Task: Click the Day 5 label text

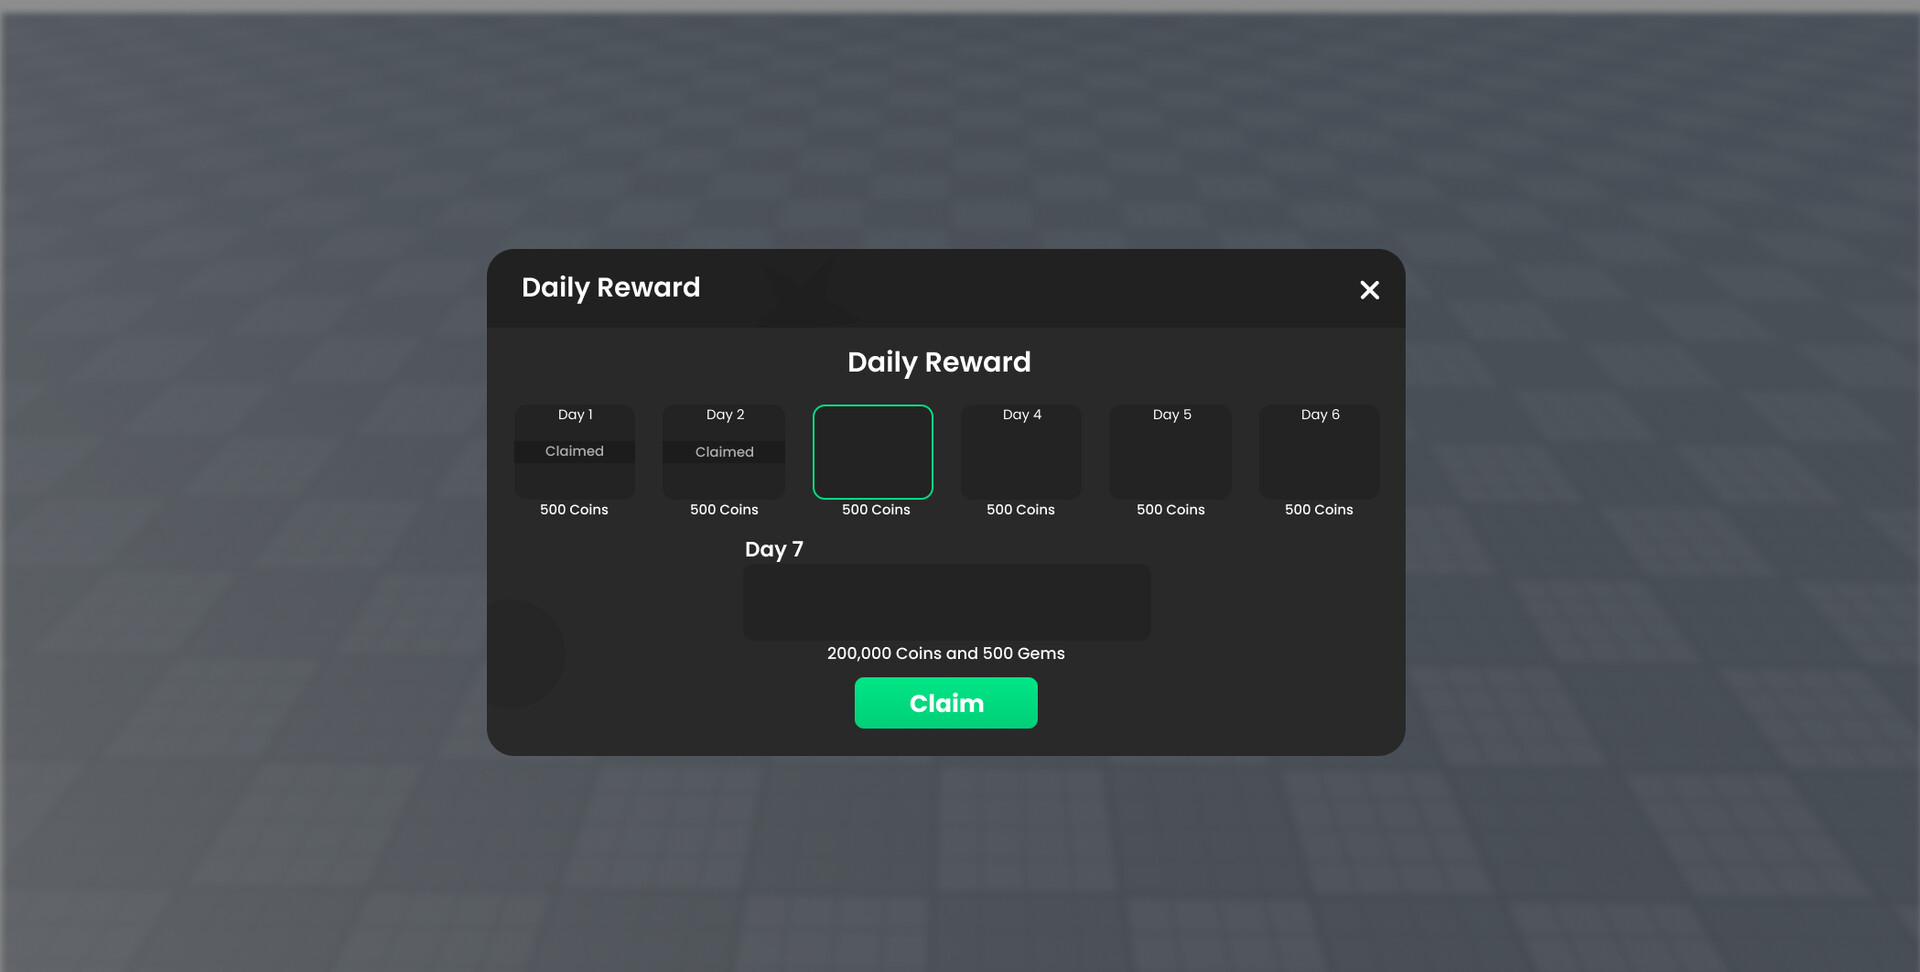Action: pyautogui.click(x=1170, y=414)
